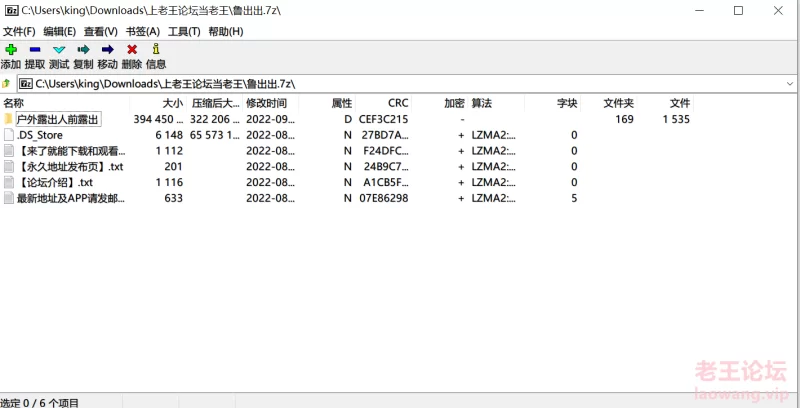Click the Move (移动) toolbar icon
This screenshot has width=800, height=408.
pos(107,49)
